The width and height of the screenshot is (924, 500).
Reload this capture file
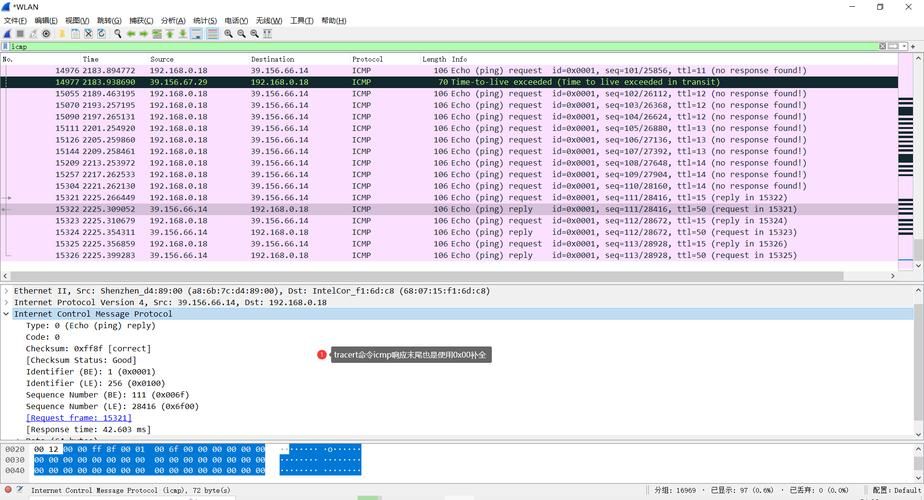[x=101, y=34]
